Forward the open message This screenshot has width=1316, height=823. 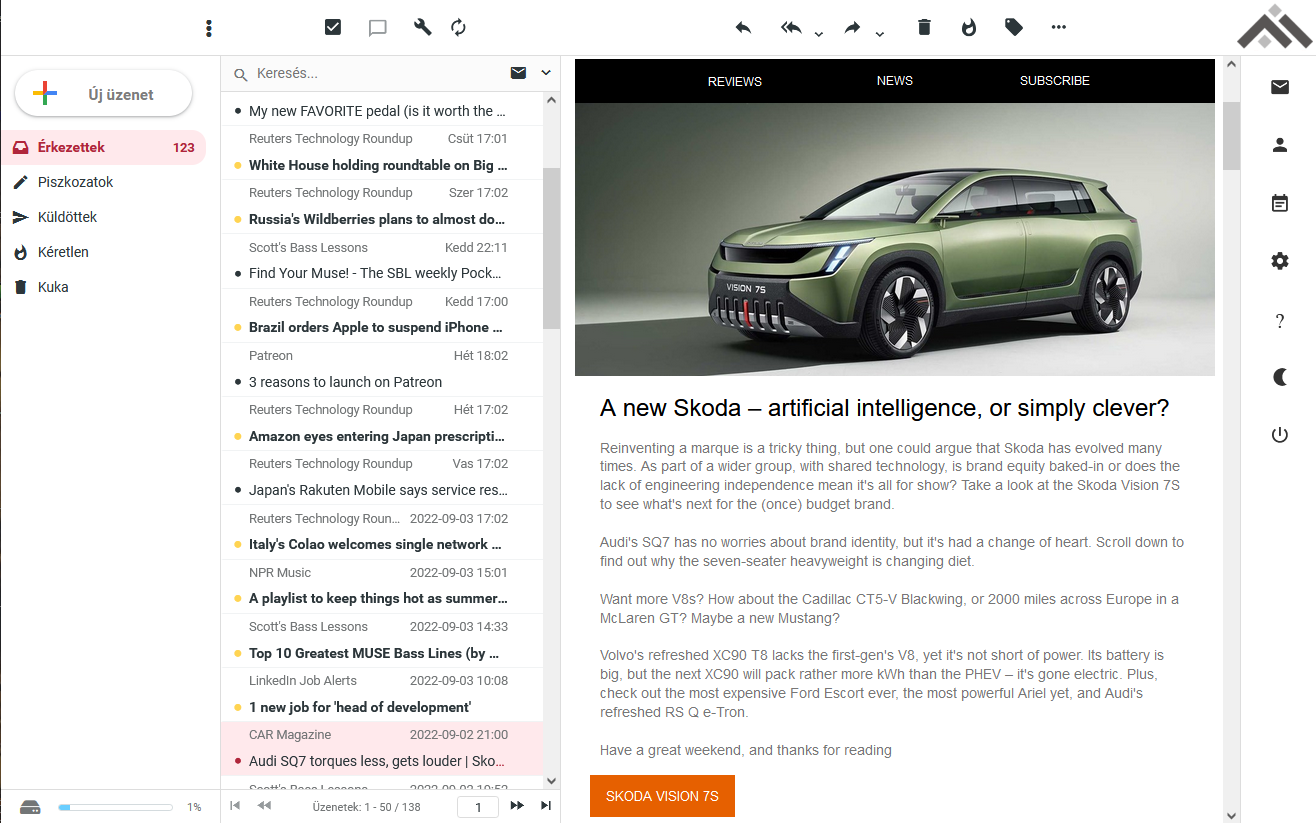853,27
